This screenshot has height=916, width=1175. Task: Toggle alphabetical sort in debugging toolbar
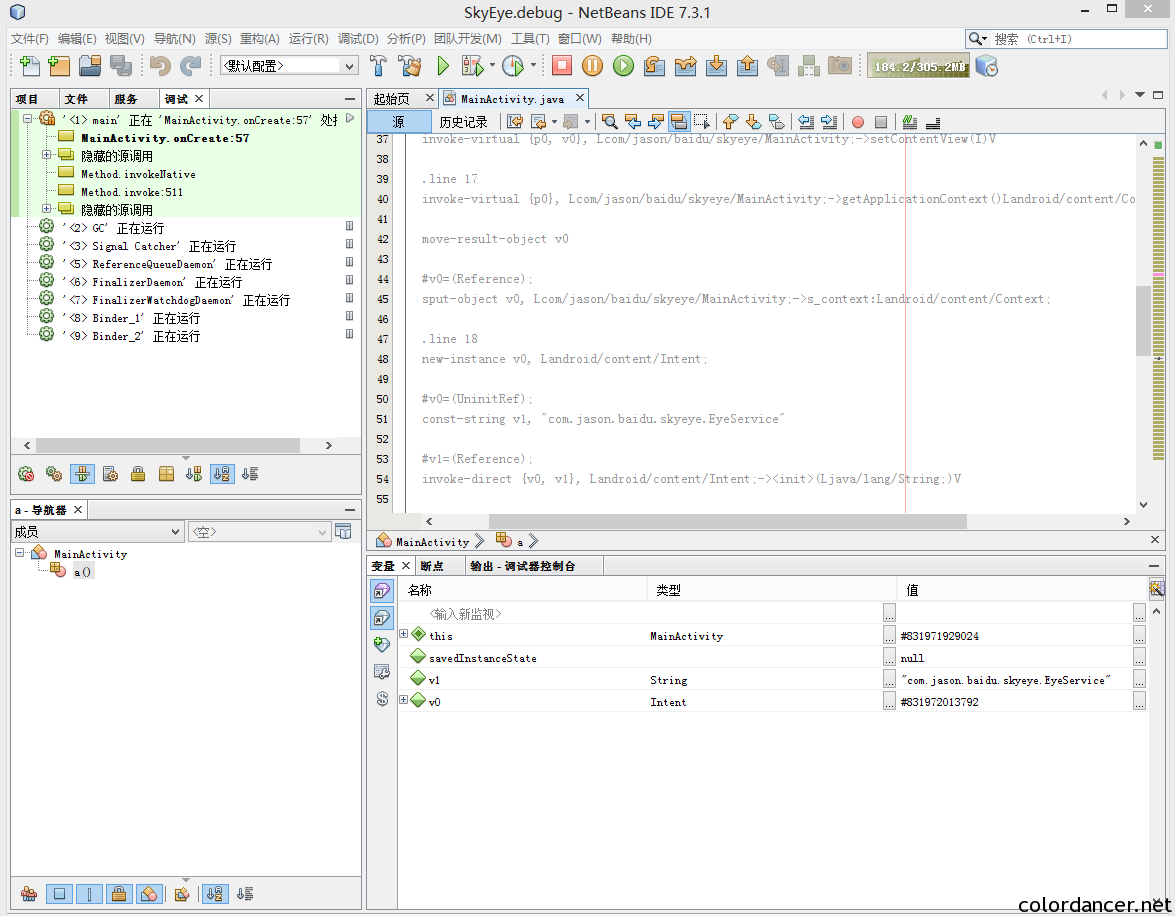pyautogui.click(x=222, y=474)
